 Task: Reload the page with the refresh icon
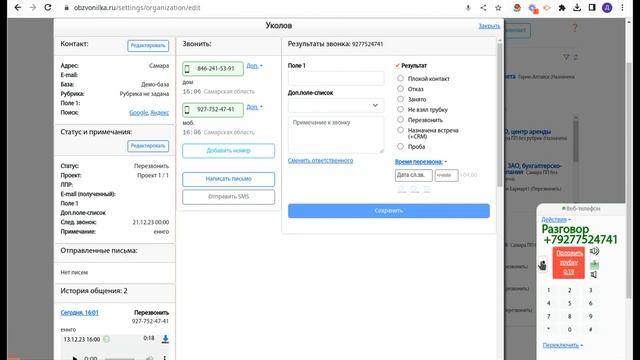tap(48, 7)
